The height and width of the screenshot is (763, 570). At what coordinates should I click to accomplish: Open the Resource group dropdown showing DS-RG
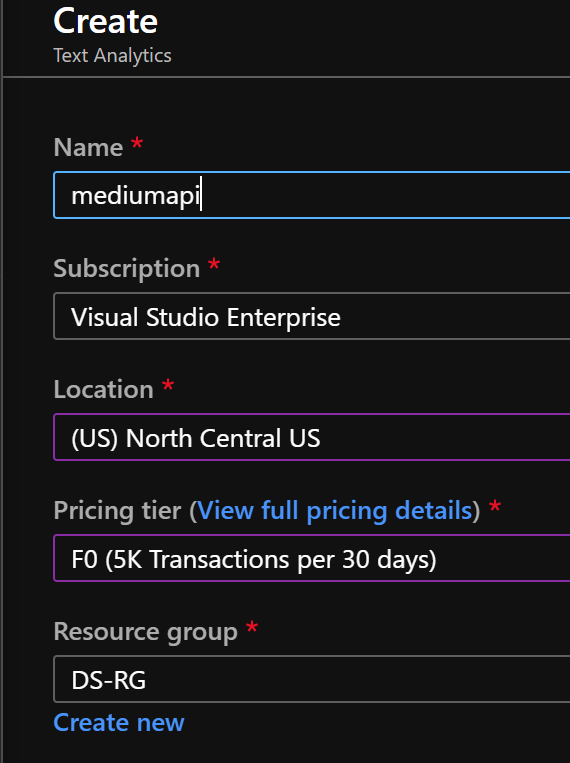click(312, 679)
